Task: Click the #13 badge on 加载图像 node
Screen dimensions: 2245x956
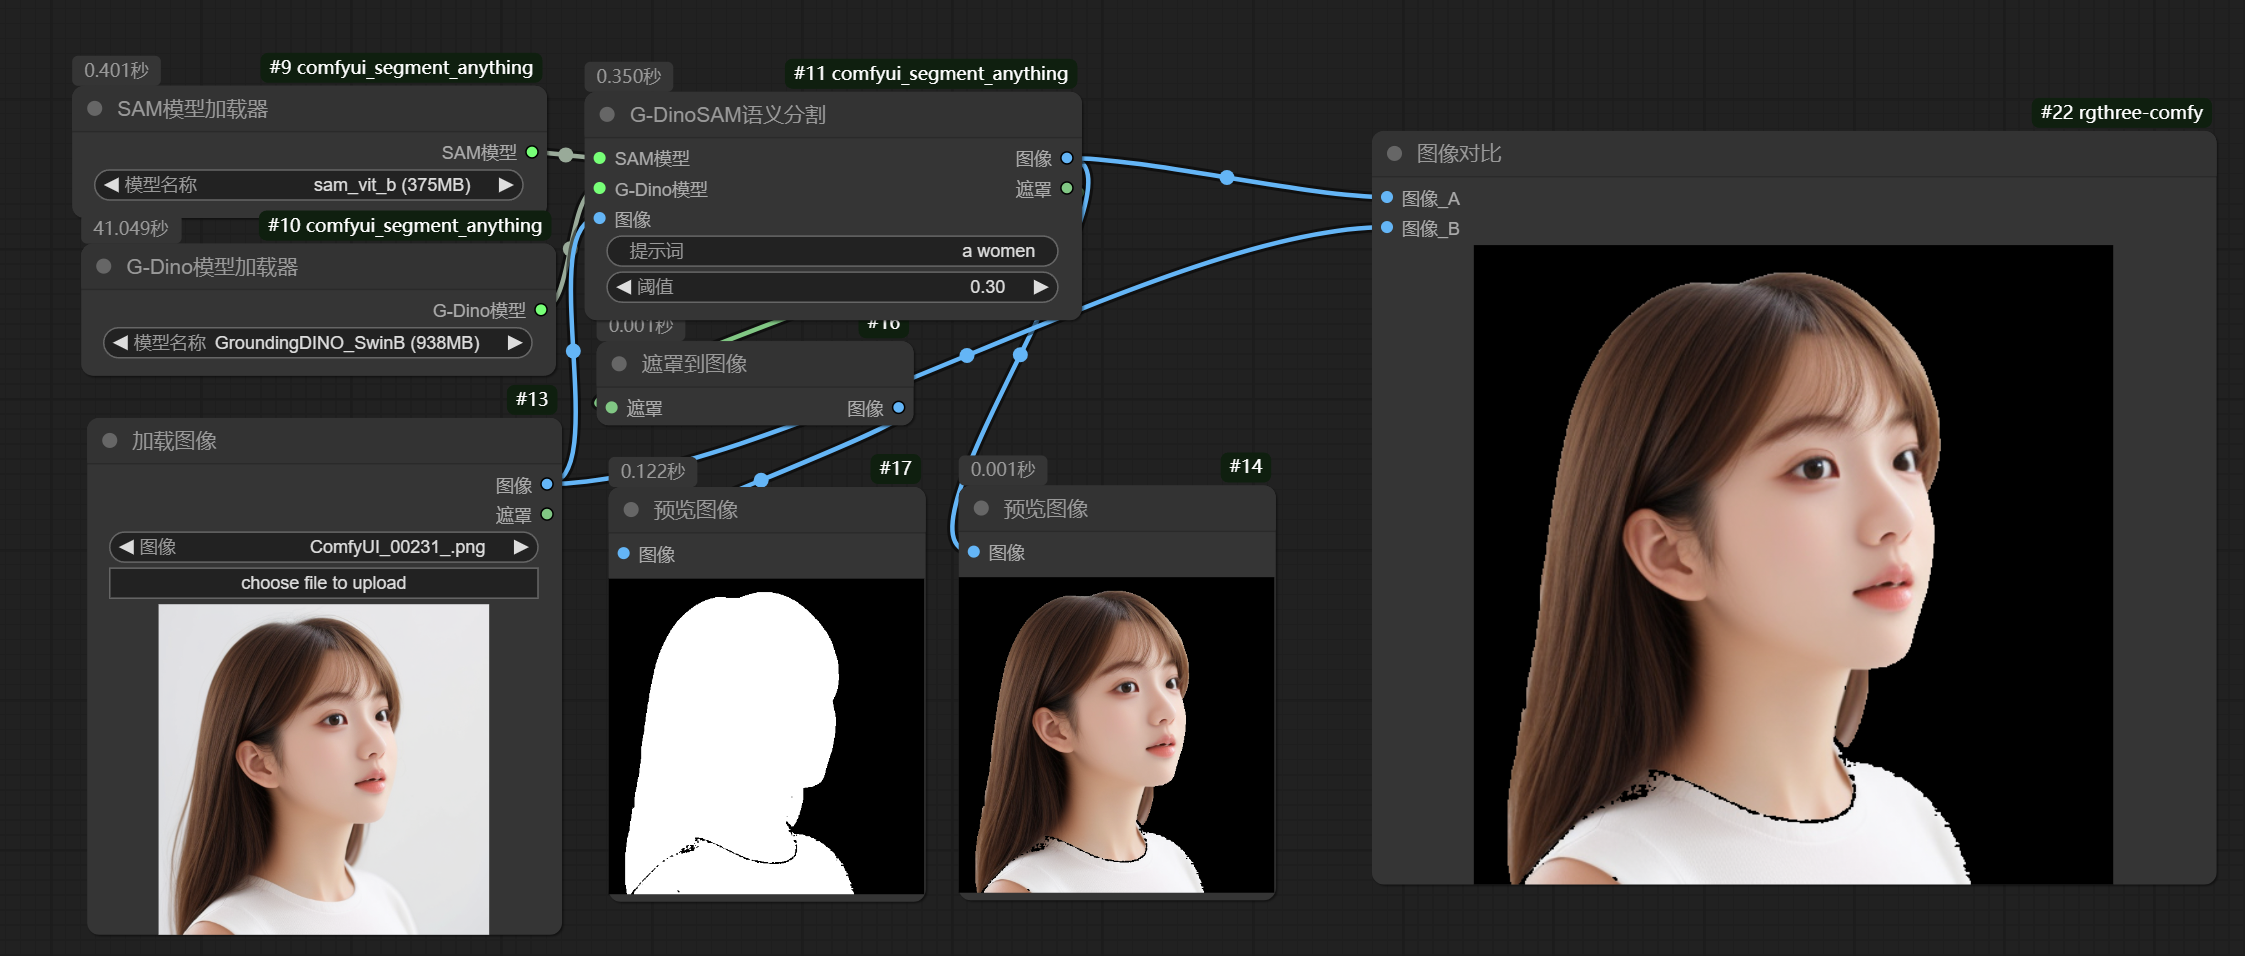Action: click(x=532, y=400)
